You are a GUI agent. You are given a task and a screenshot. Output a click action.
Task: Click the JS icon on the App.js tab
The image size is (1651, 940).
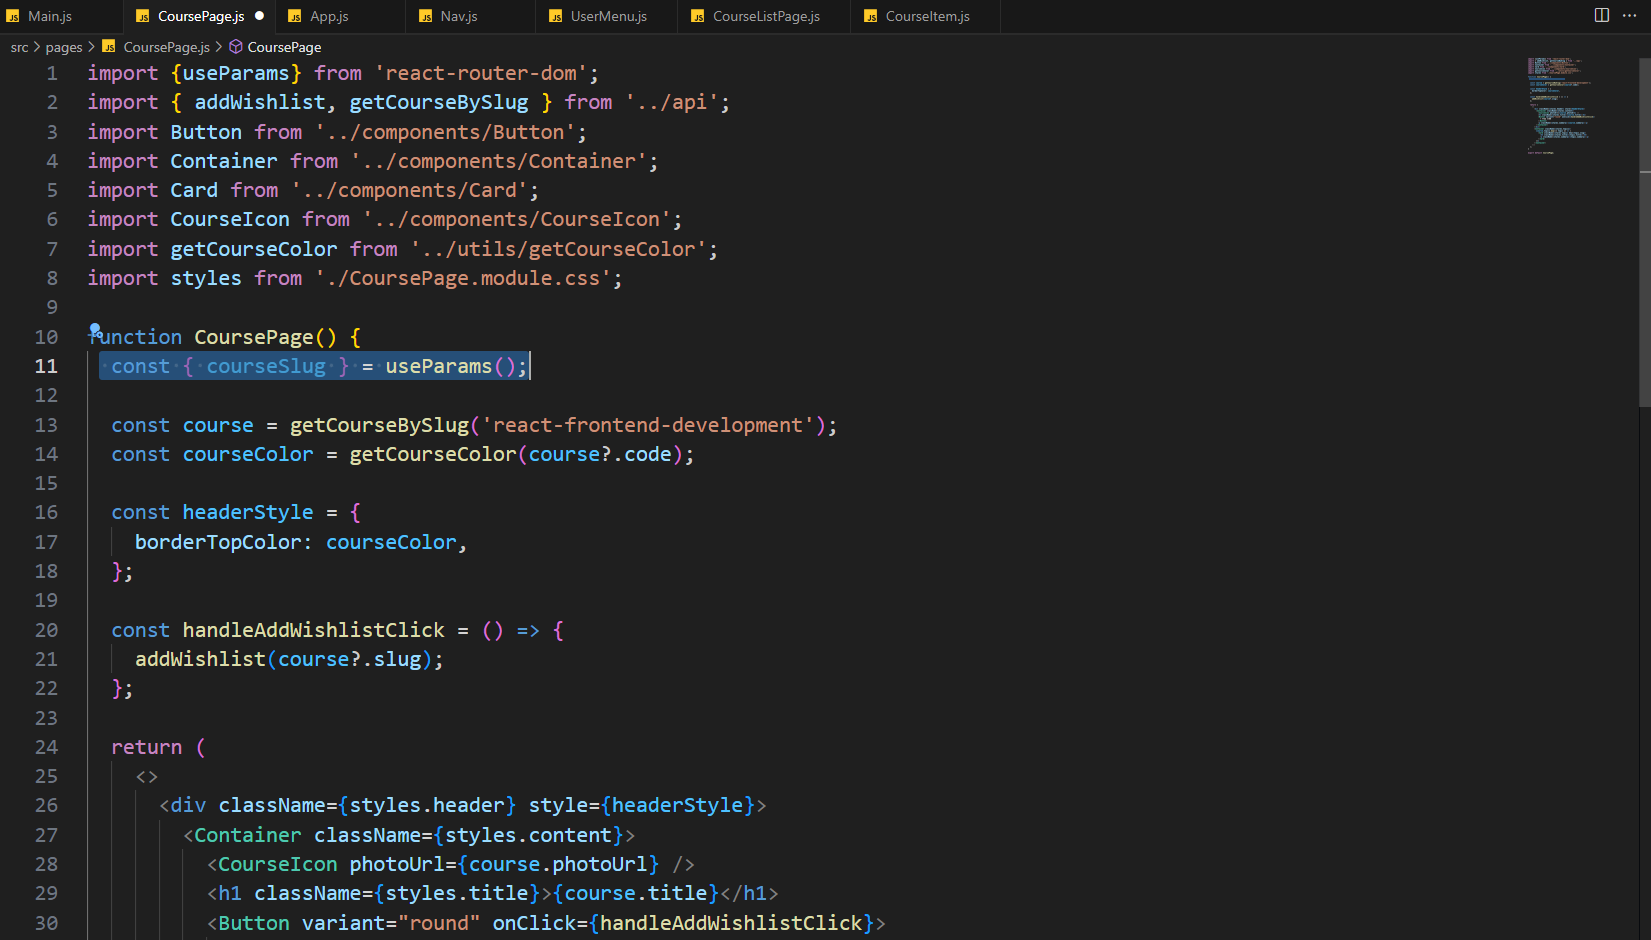pyautogui.click(x=294, y=16)
